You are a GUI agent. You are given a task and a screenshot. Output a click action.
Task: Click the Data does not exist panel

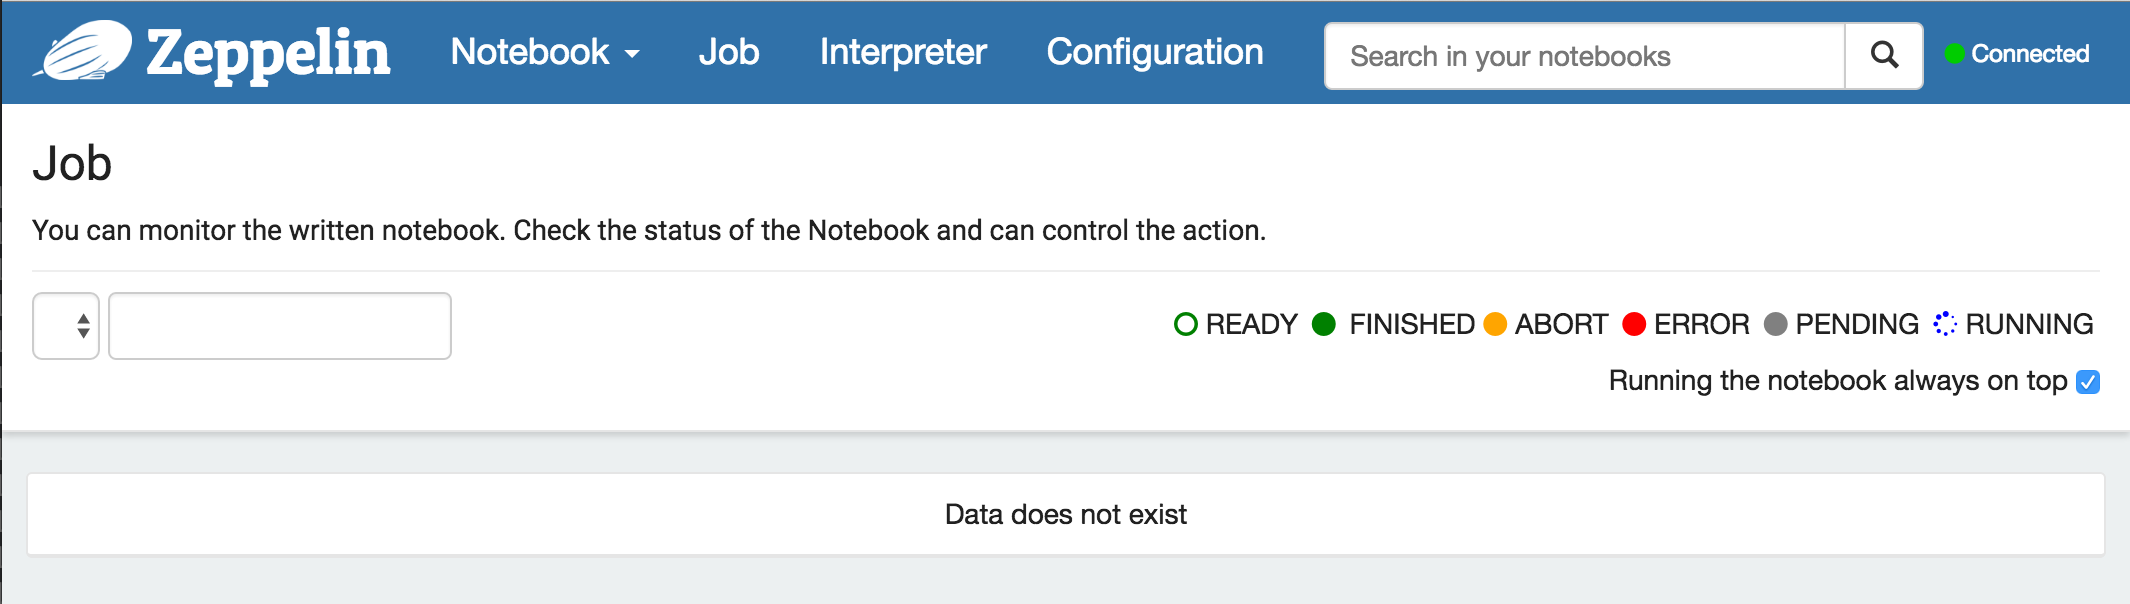(1066, 514)
